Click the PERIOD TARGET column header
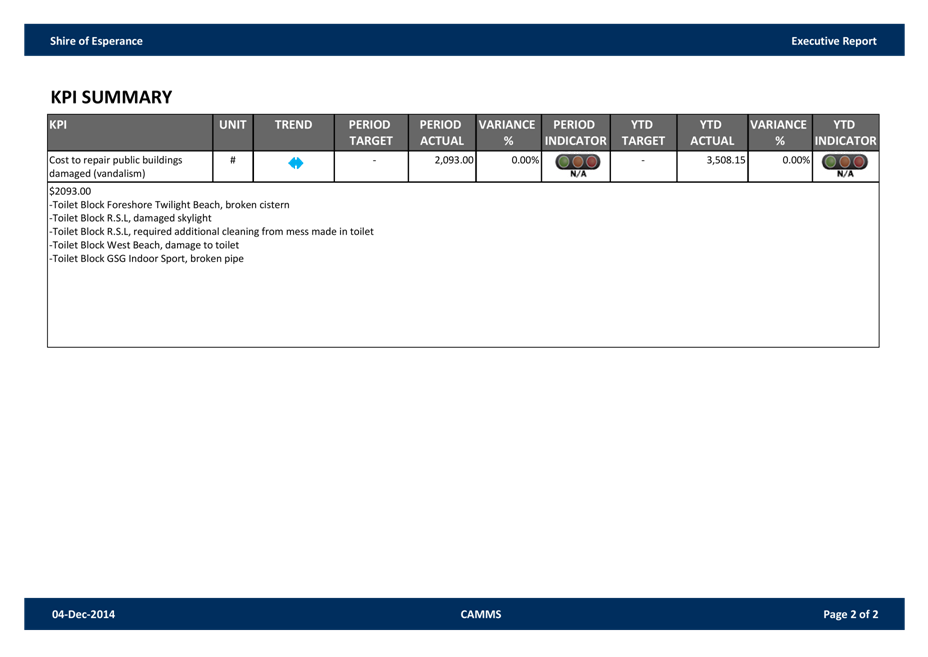Viewport: 928px width, 657px height. click(370, 133)
